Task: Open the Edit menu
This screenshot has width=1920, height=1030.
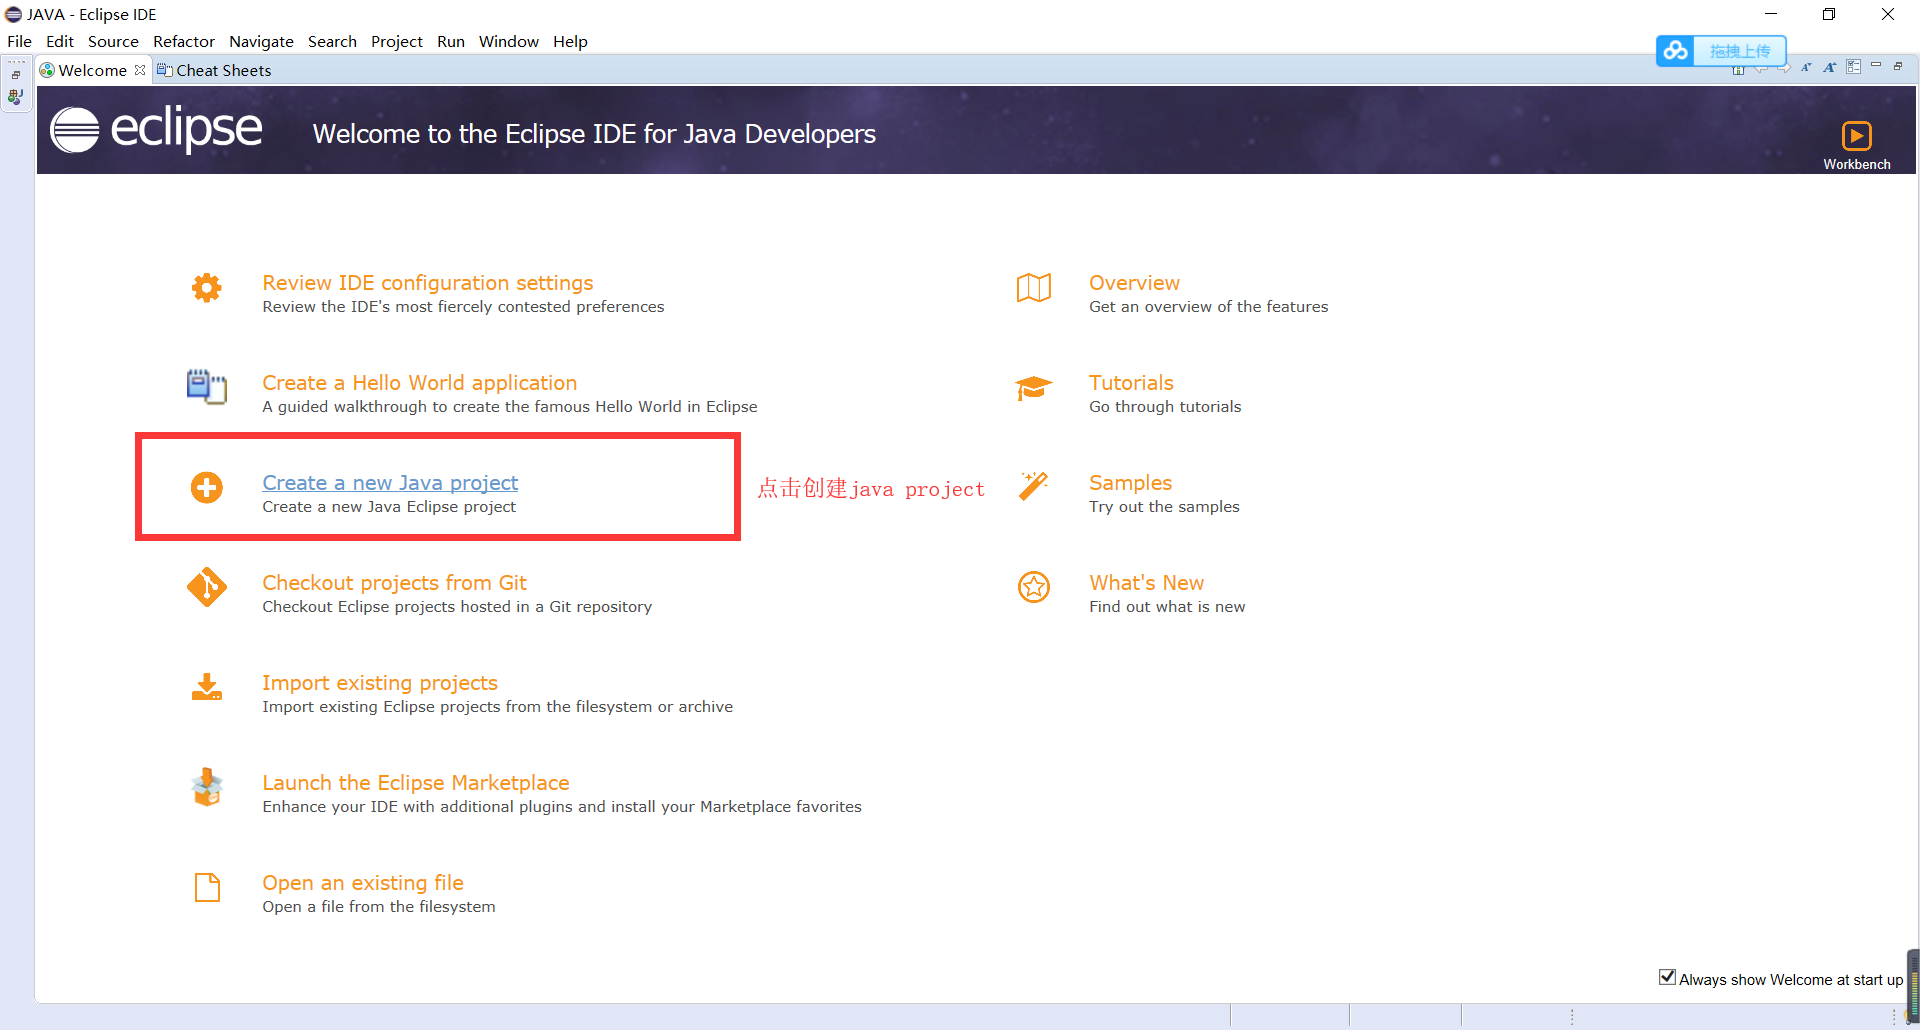Action: click(x=60, y=41)
